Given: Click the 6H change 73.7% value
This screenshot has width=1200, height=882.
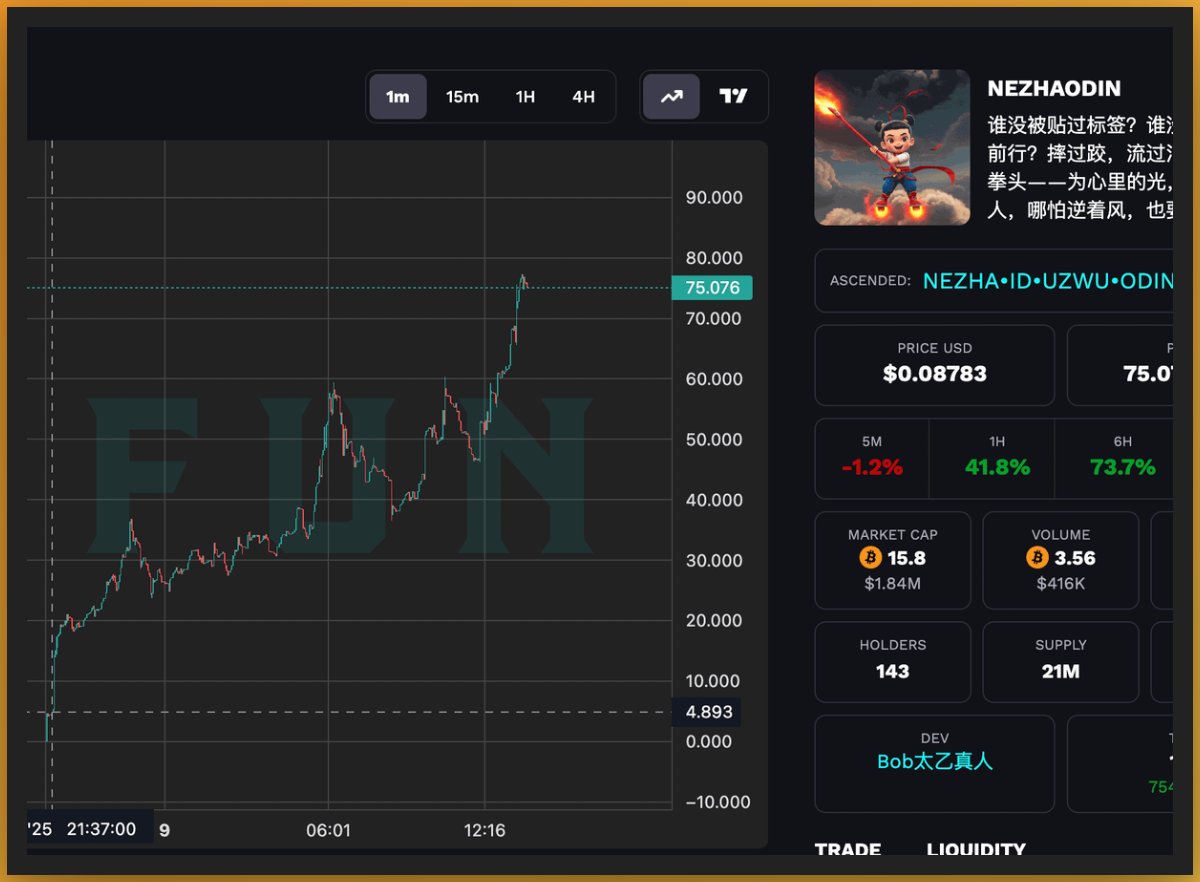Looking at the screenshot, I should 1123,467.
